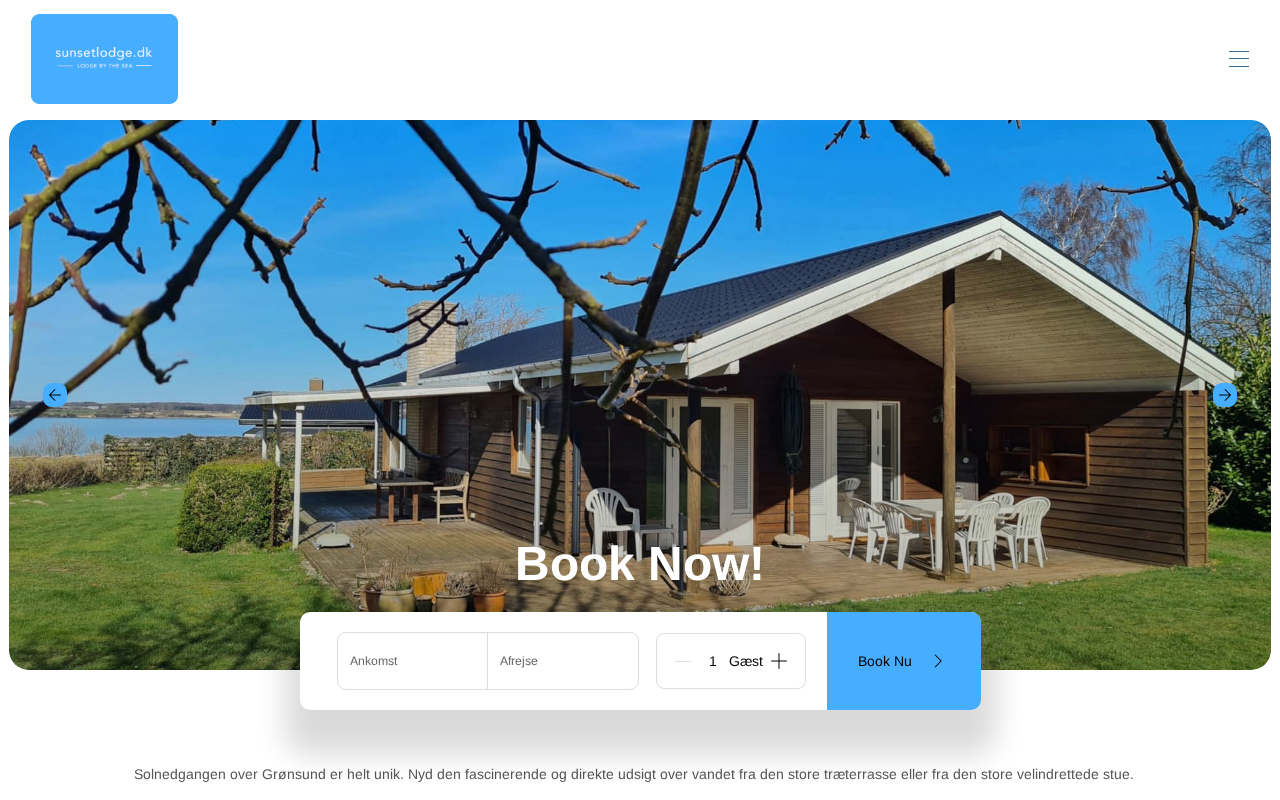Click the Grønsund sunset description paragraph
This screenshot has height=800, width=1280.
[634, 774]
